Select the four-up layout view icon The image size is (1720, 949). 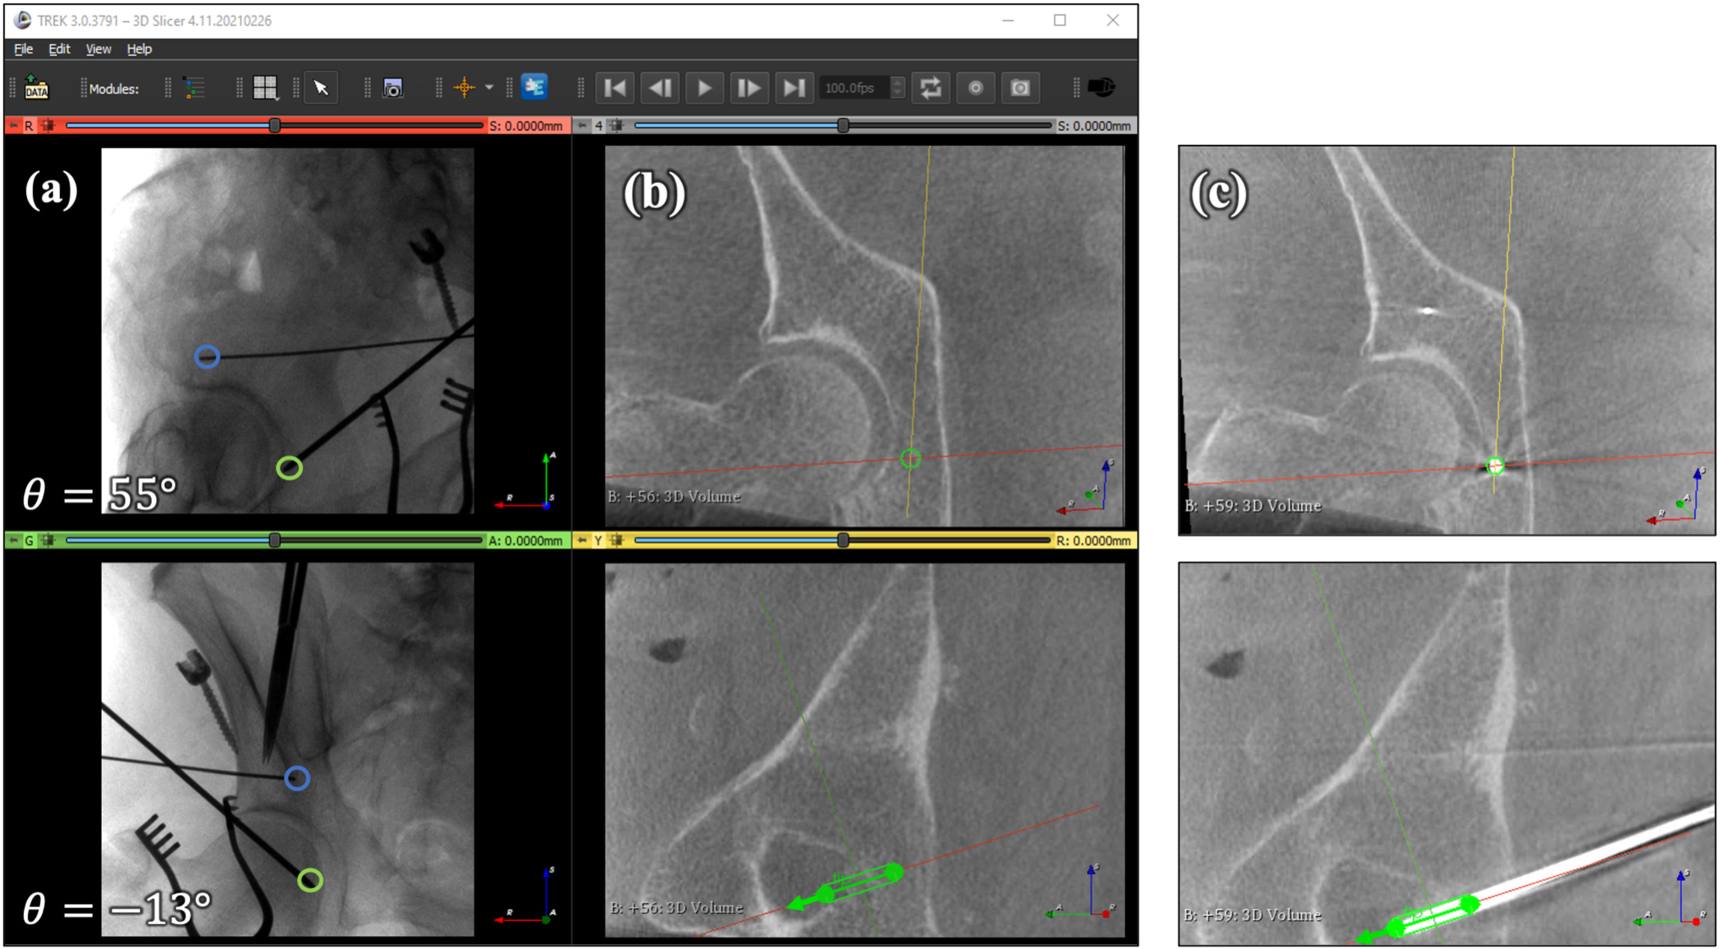pyautogui.click(x=265, y=88)
